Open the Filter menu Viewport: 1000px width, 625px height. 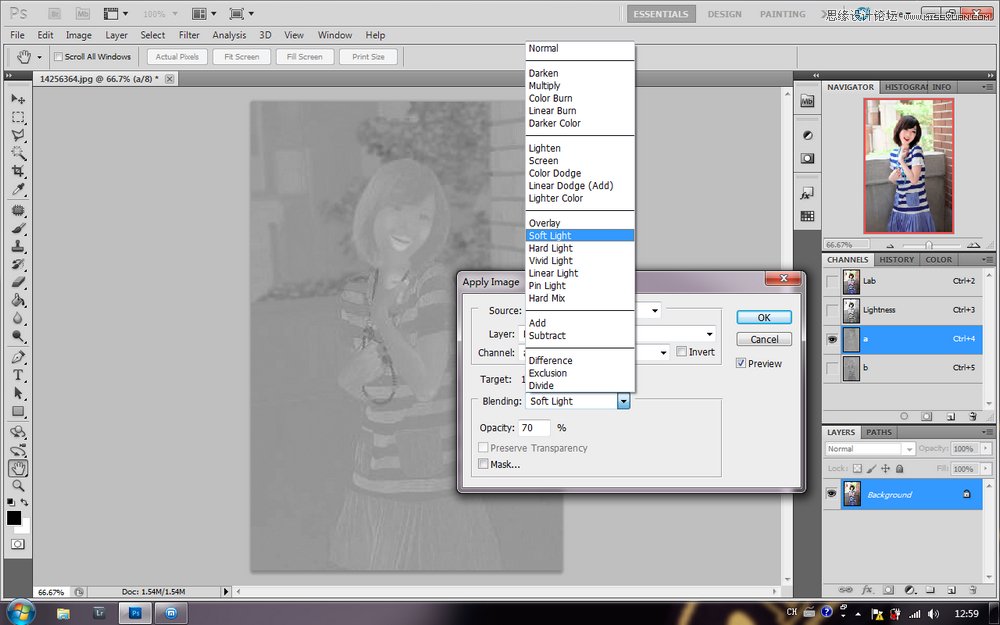coord(189,35)
